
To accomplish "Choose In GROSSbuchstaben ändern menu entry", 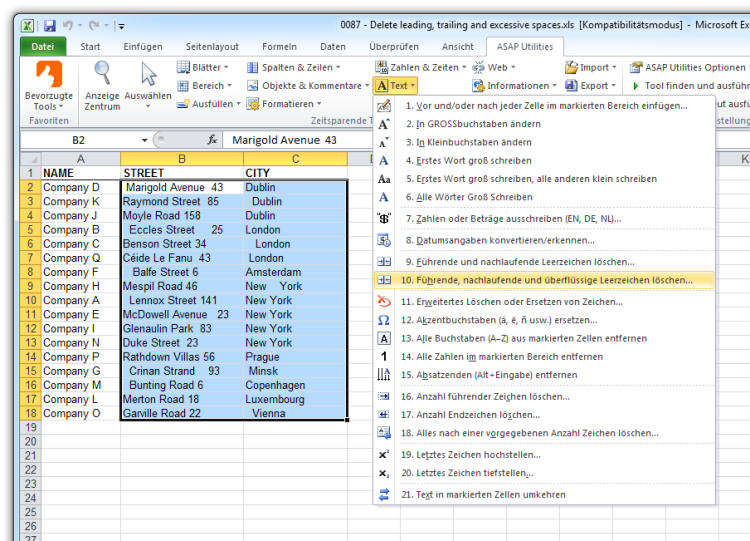I will pyautogui.click(x=544, y=124).
